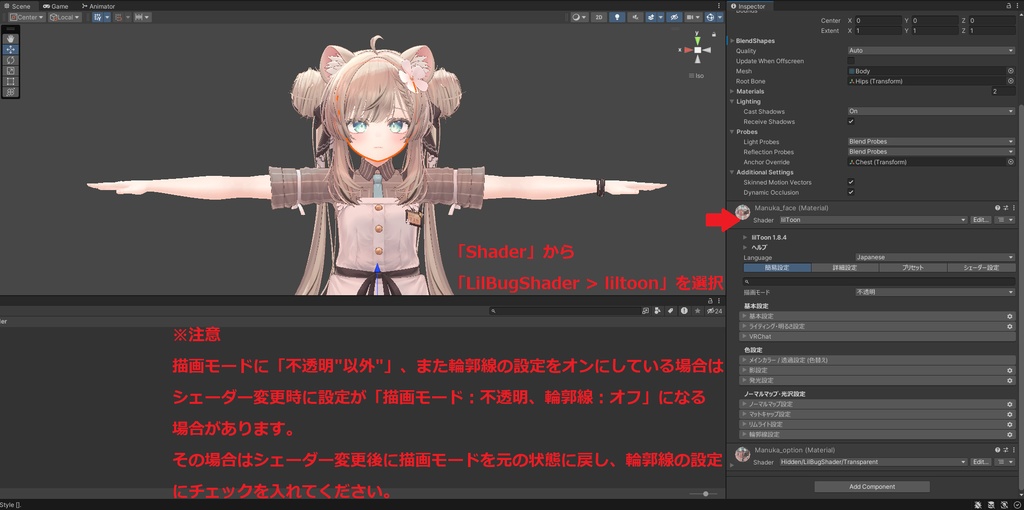Pick object for Mesh field
Screen dimensions: 1024x510
[1011, 71]
